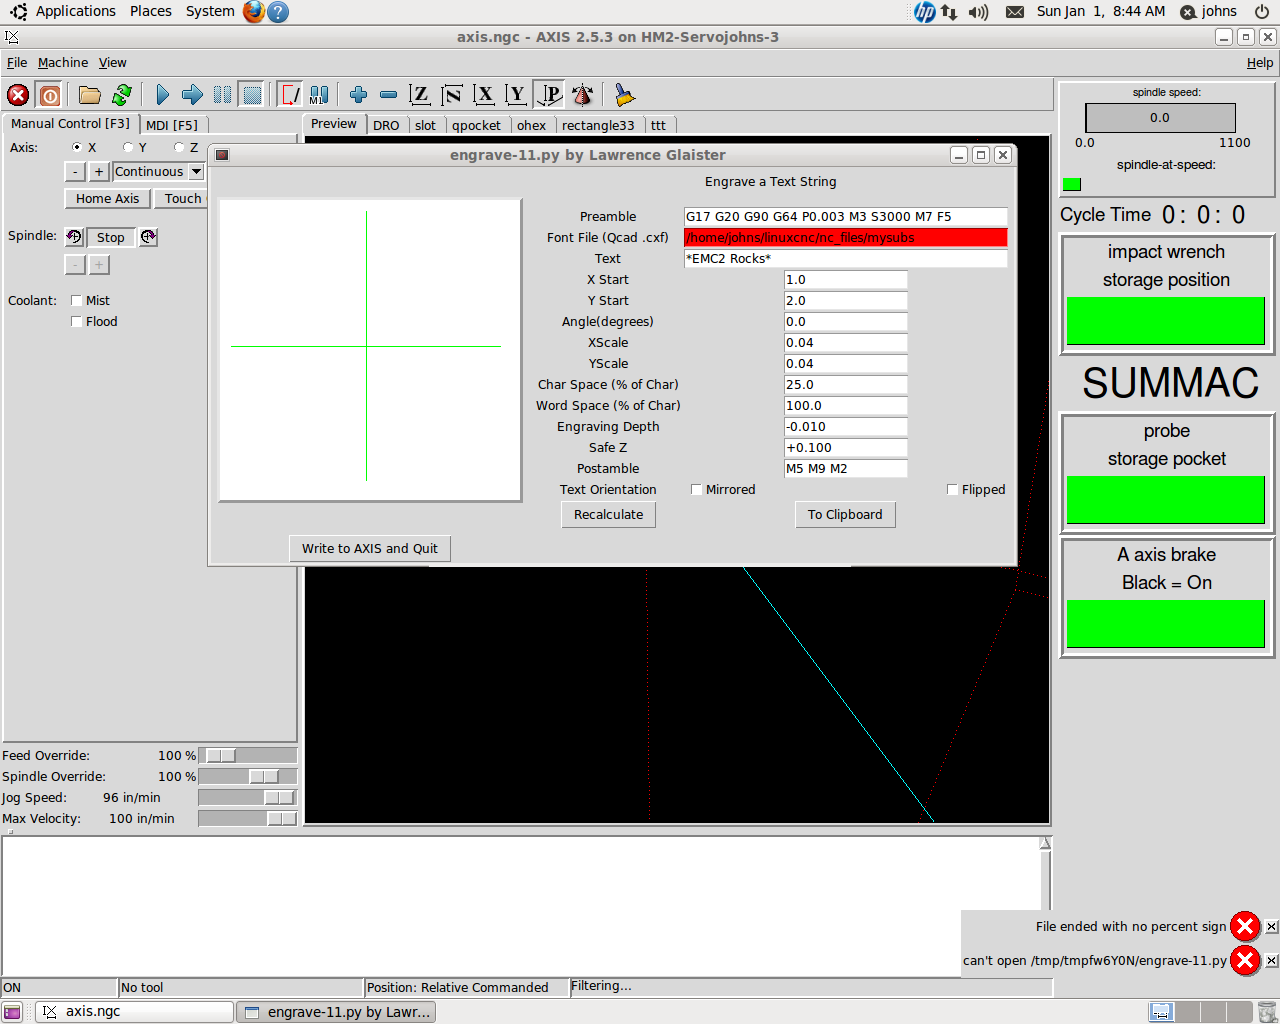Zoom in with the blue plus icon
1280x1024 pixels.
pyautogui.click(x=358, y=95)
